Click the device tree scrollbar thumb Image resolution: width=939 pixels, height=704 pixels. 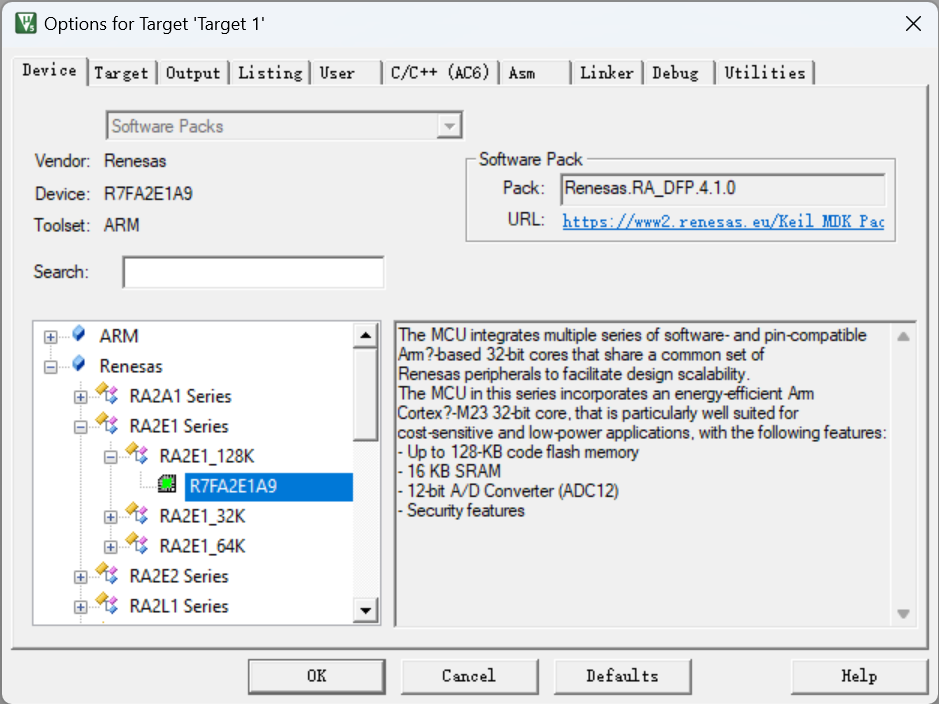click(x=365, y=394)
